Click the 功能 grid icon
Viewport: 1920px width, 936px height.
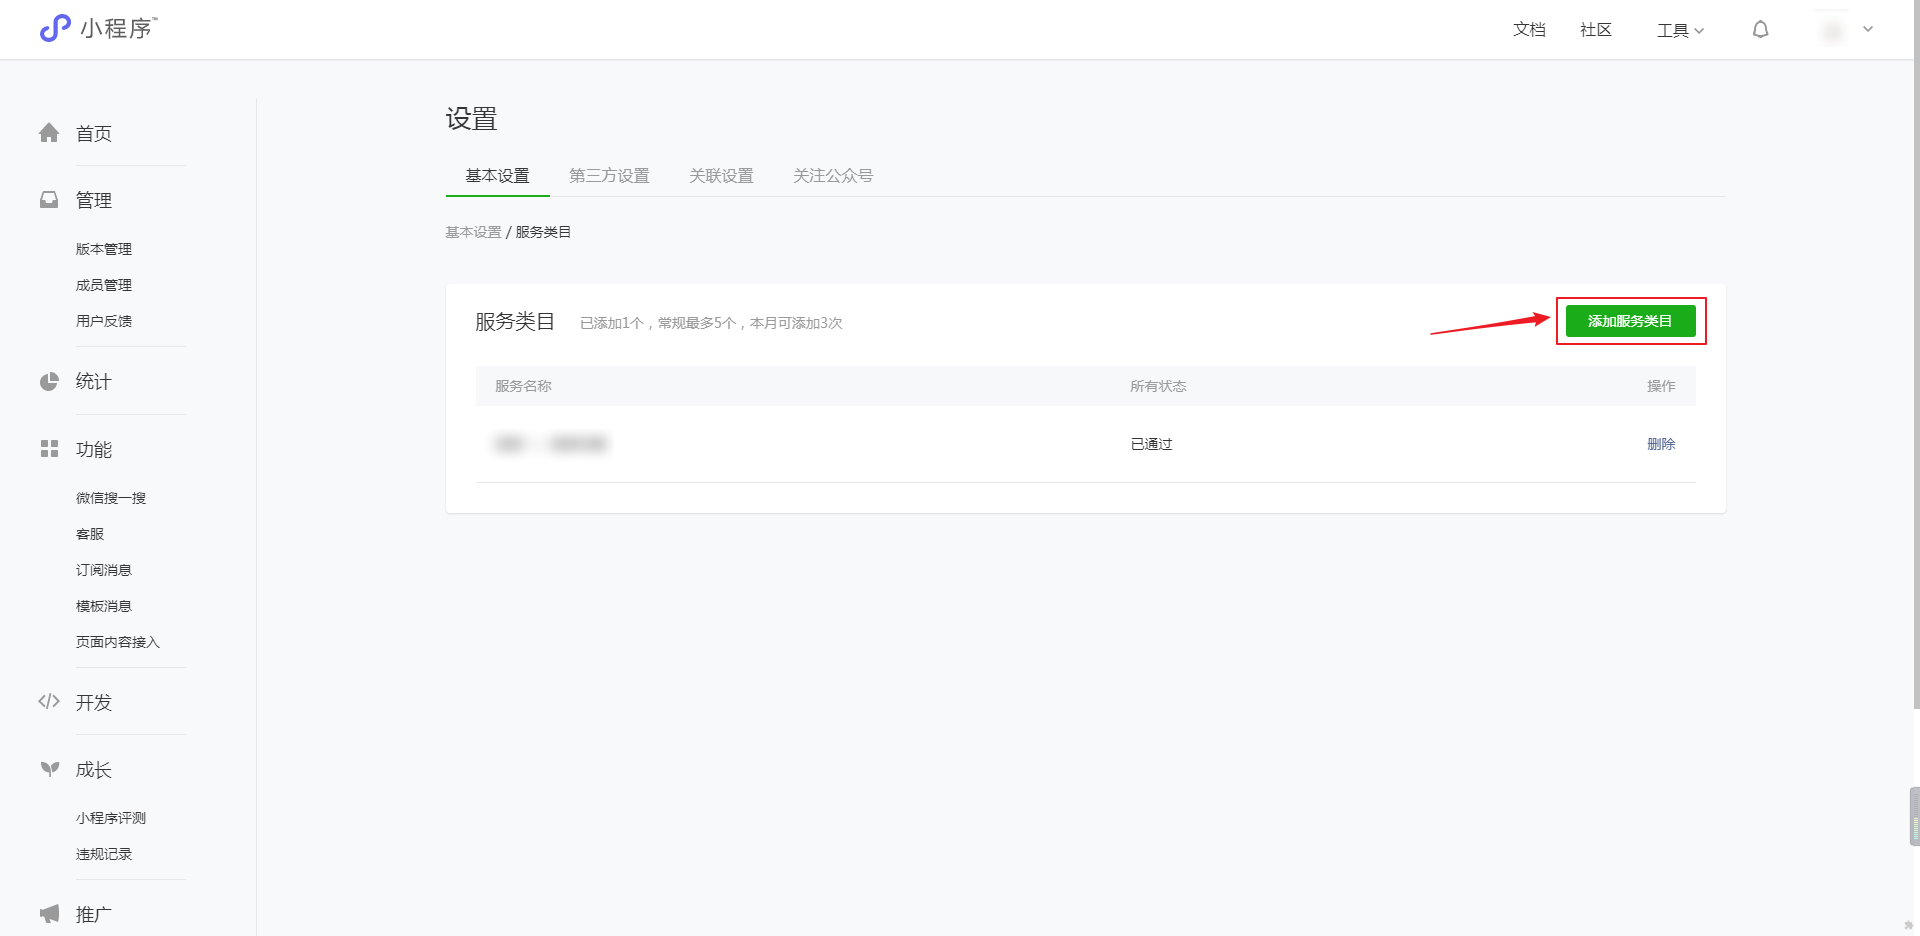(49, 449)
